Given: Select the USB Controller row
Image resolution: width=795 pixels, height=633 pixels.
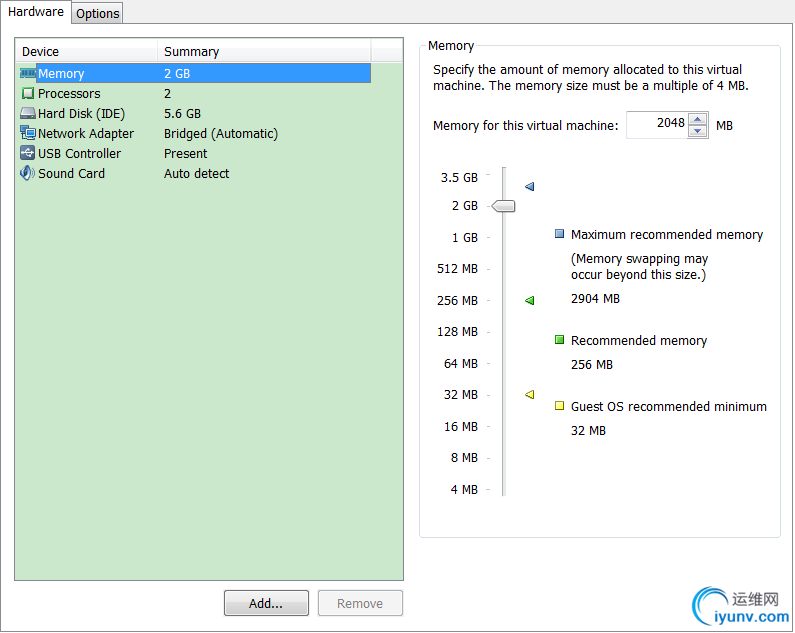Looking at the screenshot, I should 195,153.
